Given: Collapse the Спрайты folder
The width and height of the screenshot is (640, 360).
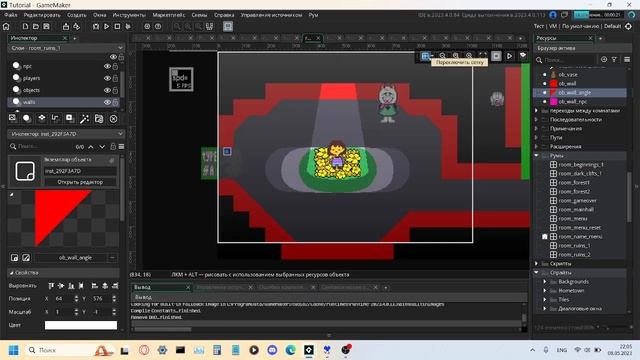Looking at the screenshot, I should point(537,273).
